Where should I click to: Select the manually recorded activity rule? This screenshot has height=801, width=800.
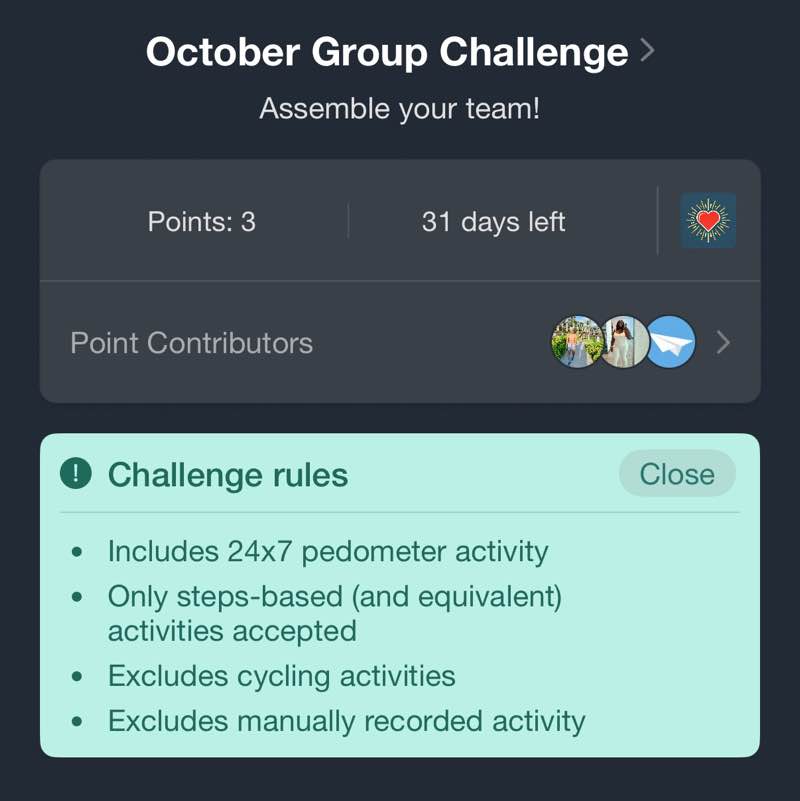346,721
